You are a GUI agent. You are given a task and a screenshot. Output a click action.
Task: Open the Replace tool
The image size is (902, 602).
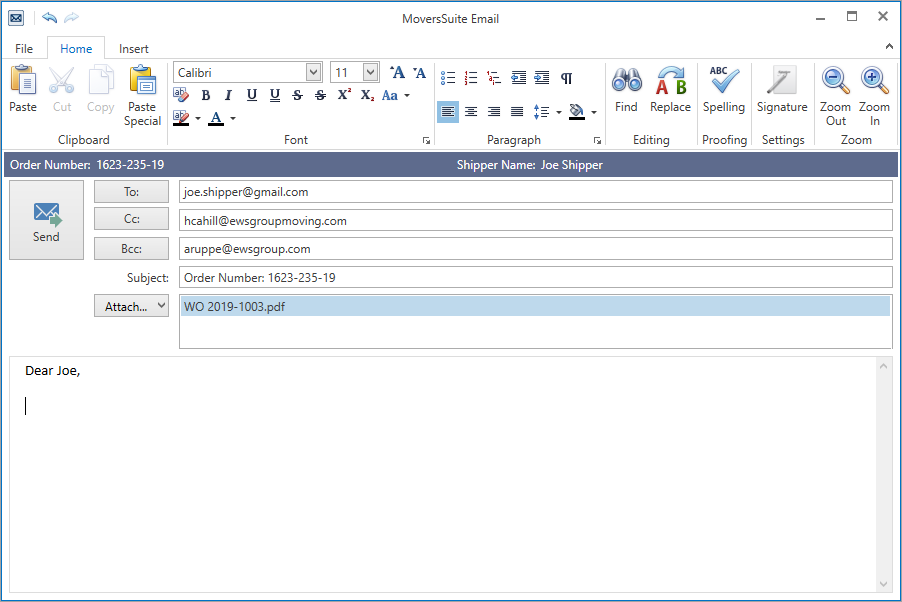(670, 90)
